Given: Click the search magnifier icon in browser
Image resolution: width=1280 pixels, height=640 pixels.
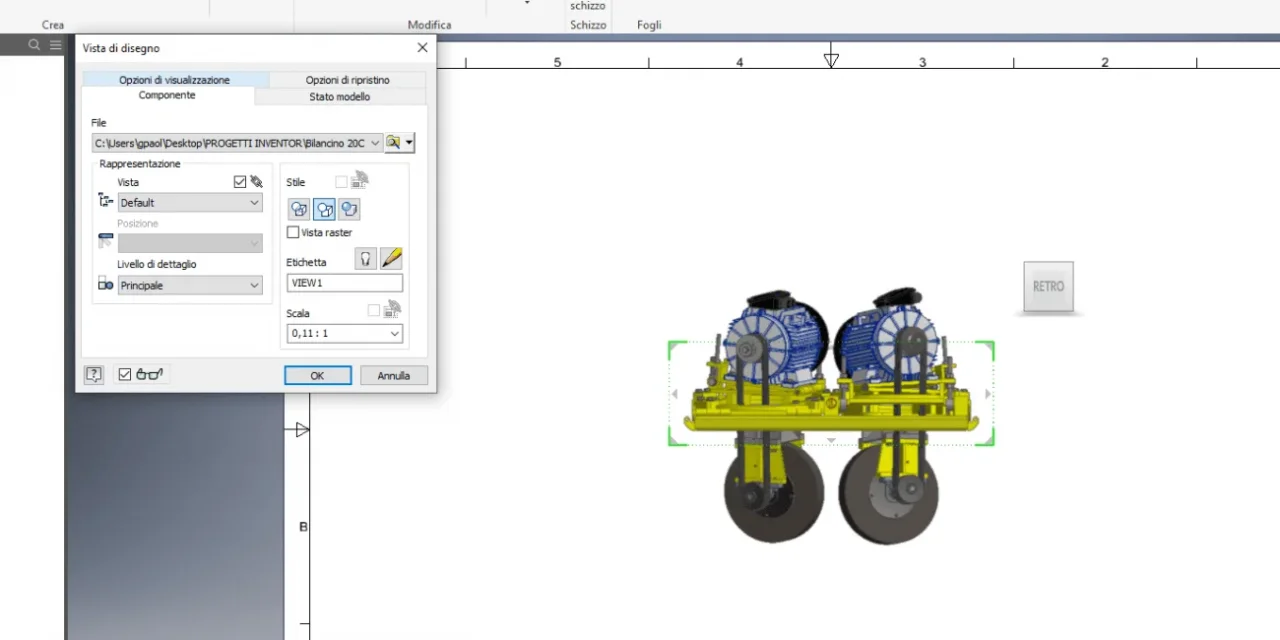Looking at the screenshot, I should [34, 45].
